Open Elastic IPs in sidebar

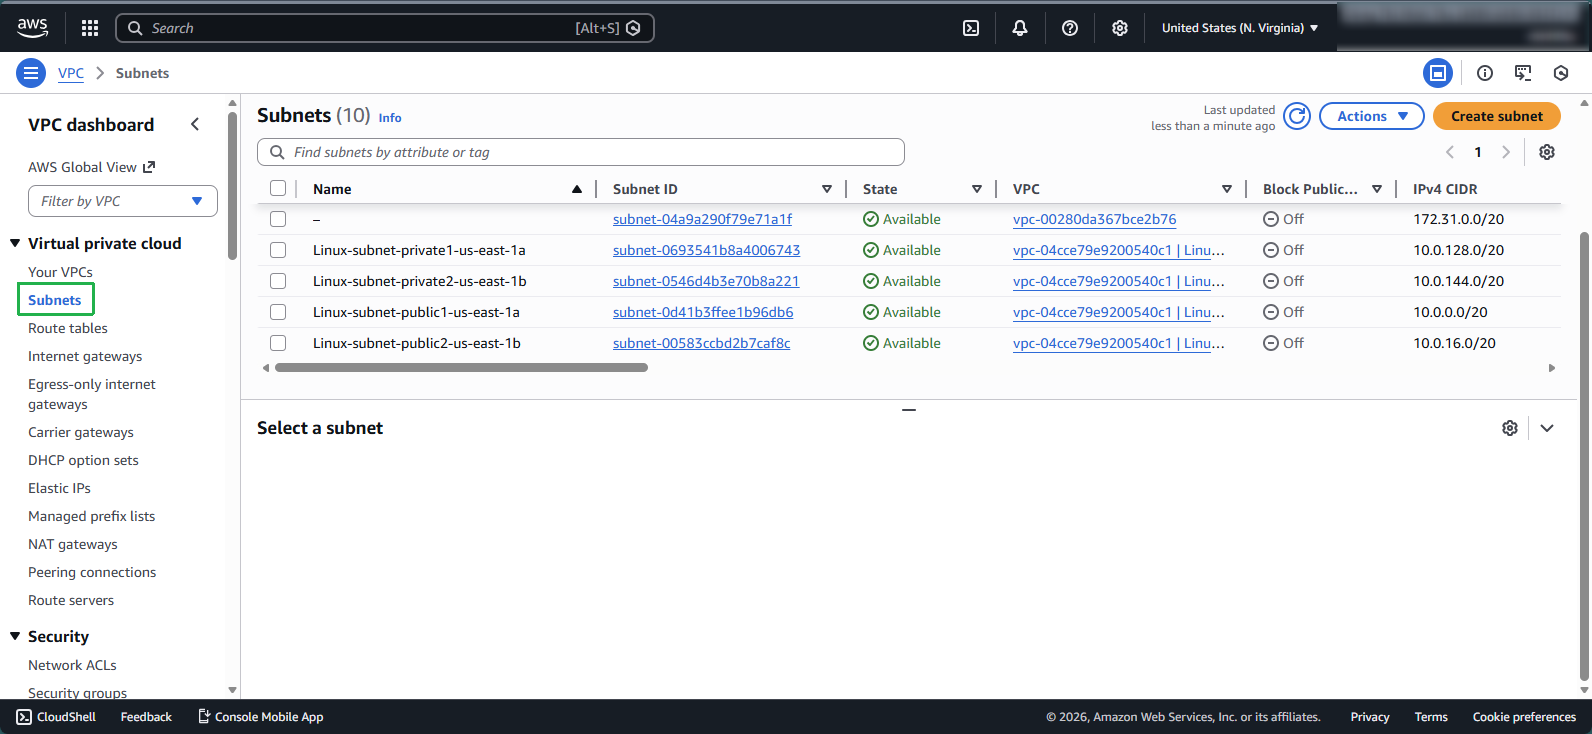pos(59,488)
